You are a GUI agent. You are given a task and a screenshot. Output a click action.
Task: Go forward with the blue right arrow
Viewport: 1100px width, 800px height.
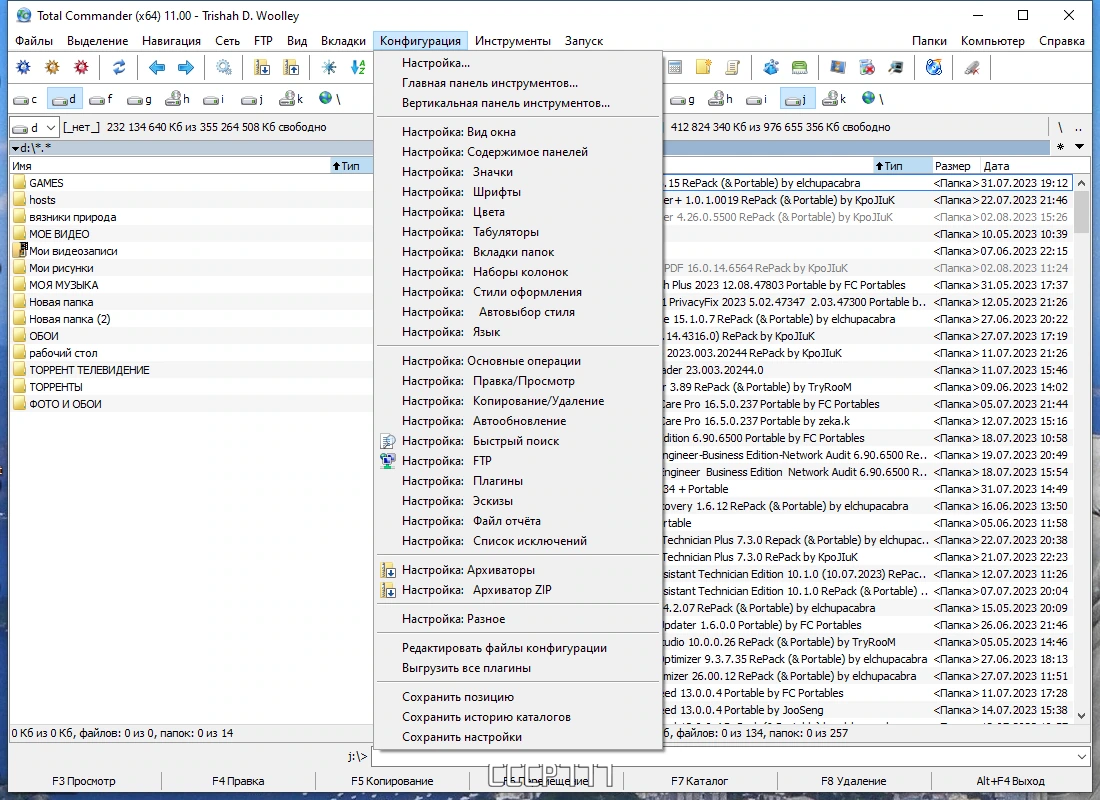coord(186,67)
